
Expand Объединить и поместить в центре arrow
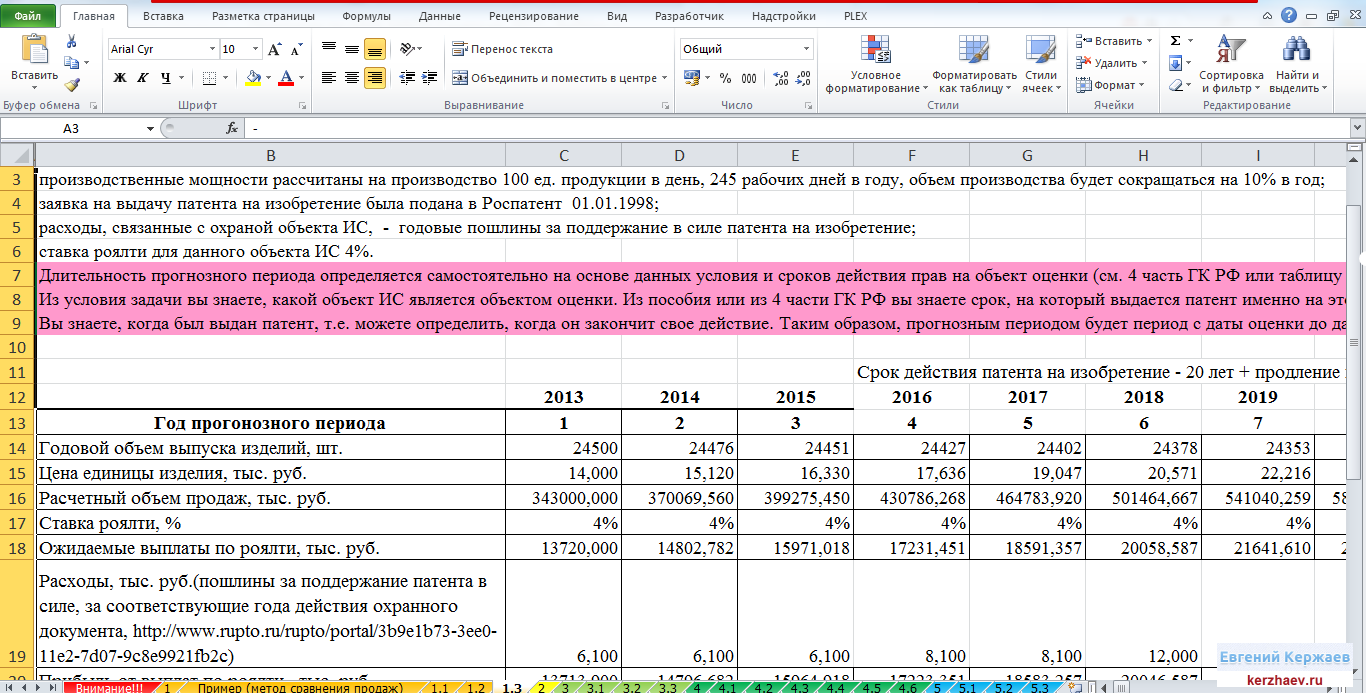pyautogui.click(x=664, y=78)
